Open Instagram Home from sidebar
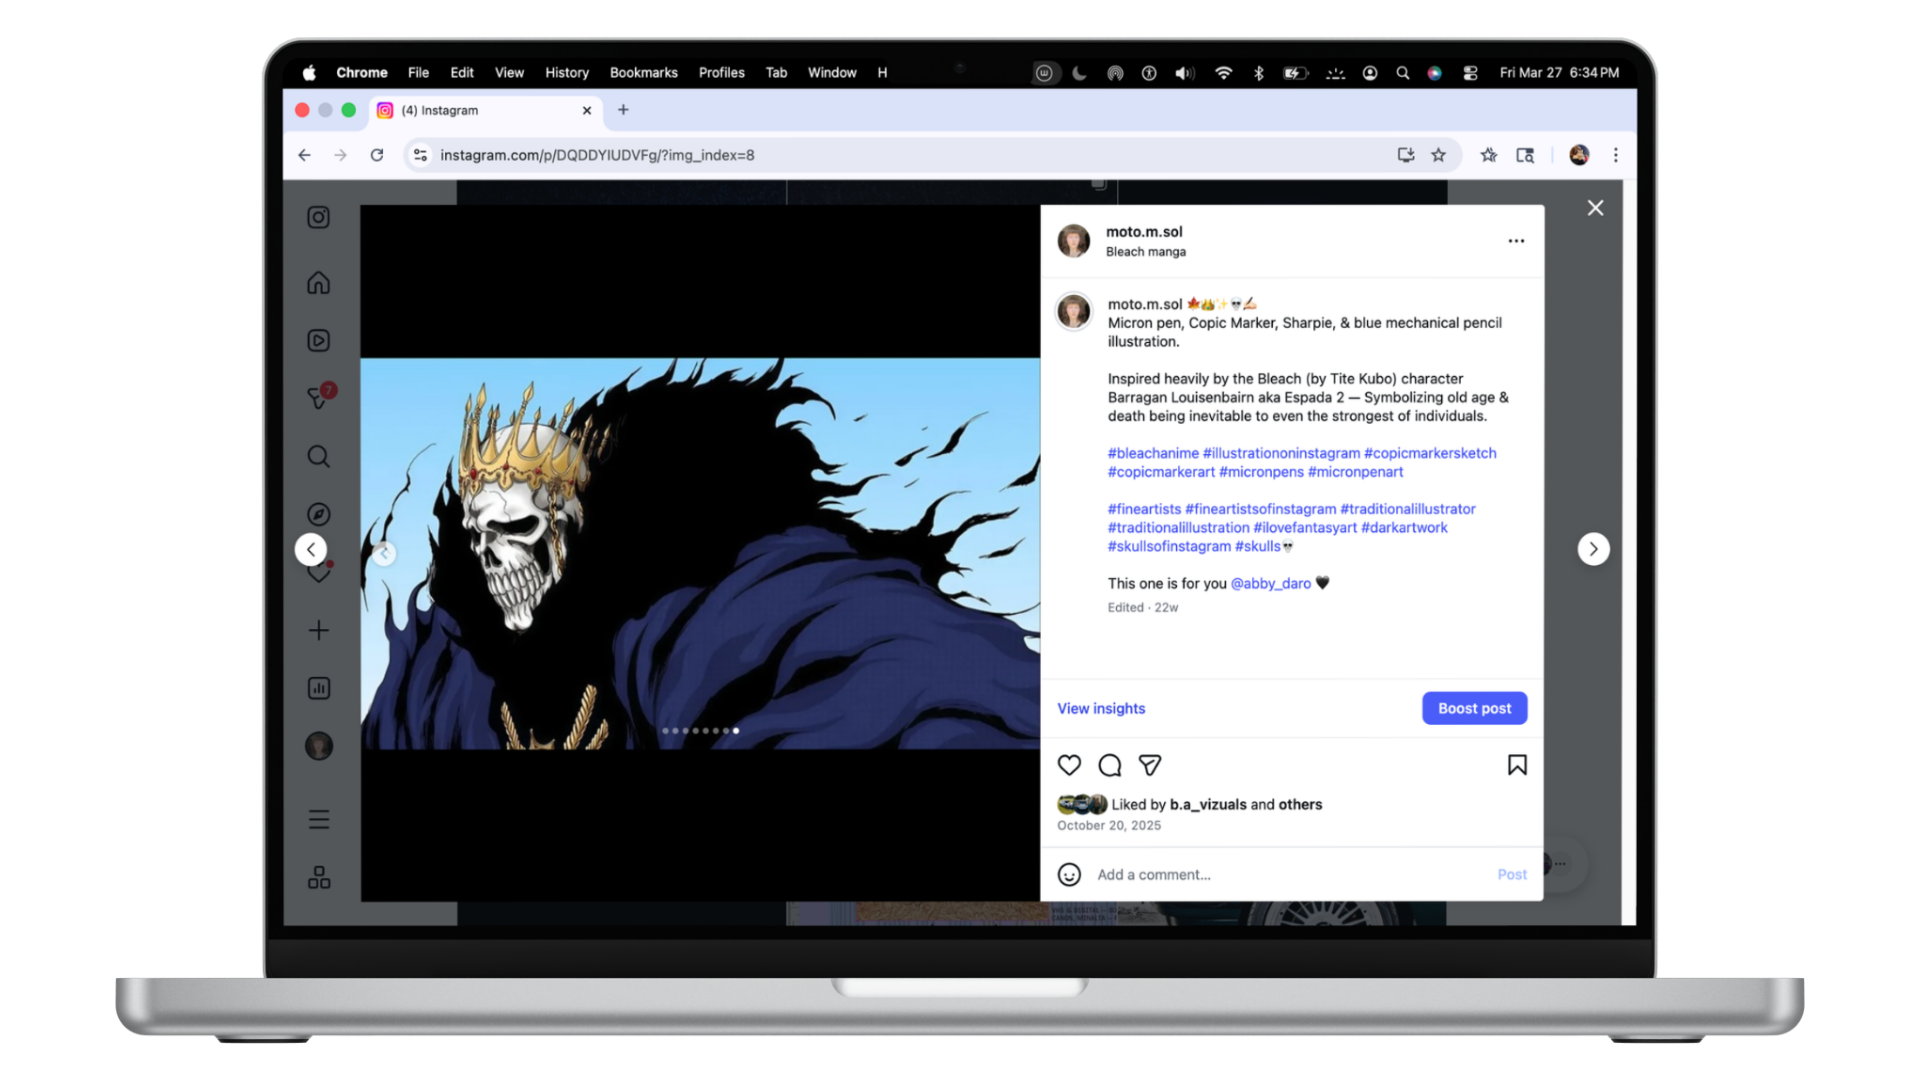The height and width of the screenshot is (1080, 1920). (318, 283)
